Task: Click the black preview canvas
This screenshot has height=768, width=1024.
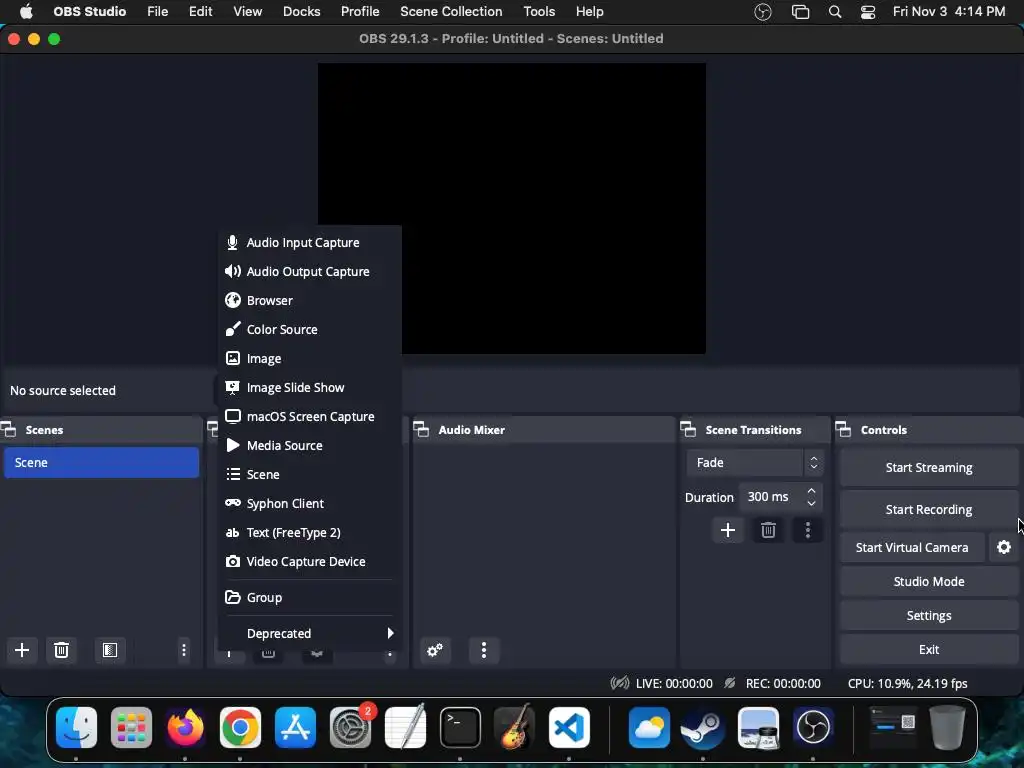Action: pyautogui.click(x=511, y=208)
